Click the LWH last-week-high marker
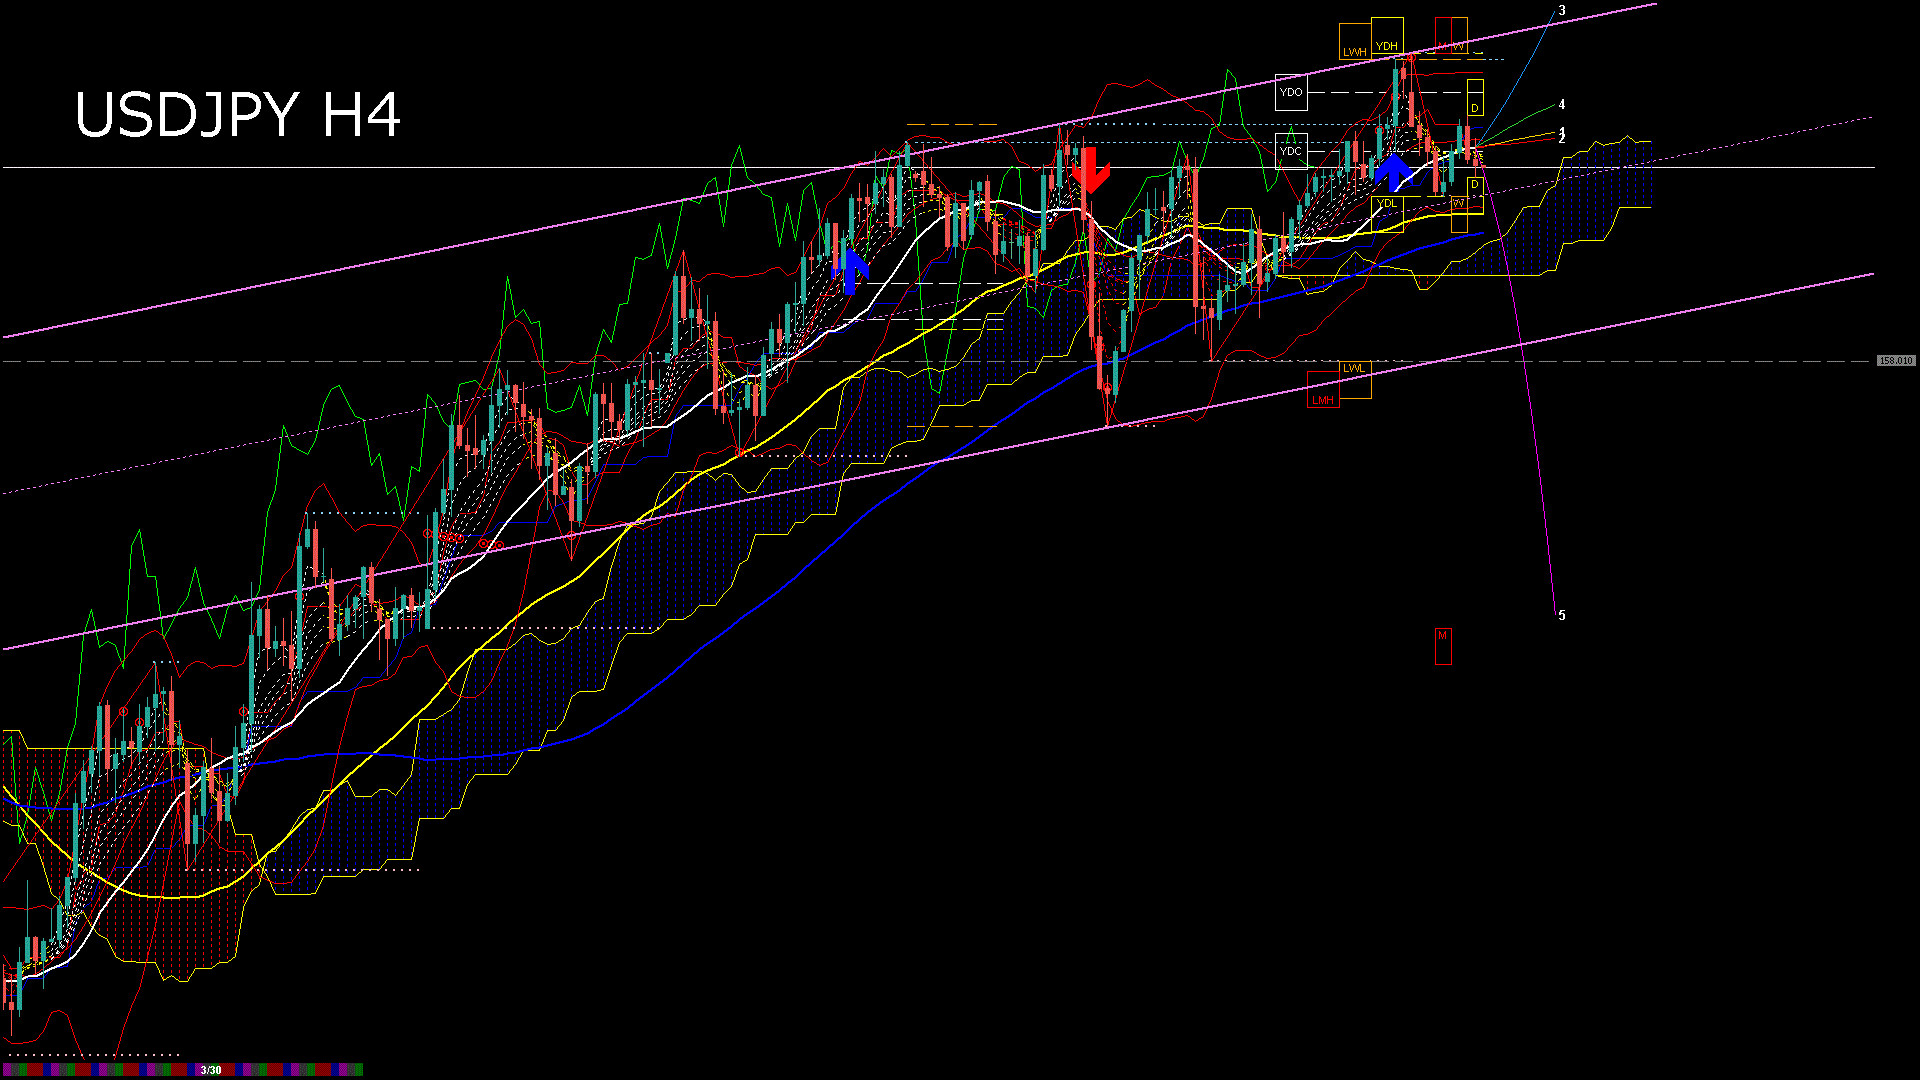 point(1355,50)
